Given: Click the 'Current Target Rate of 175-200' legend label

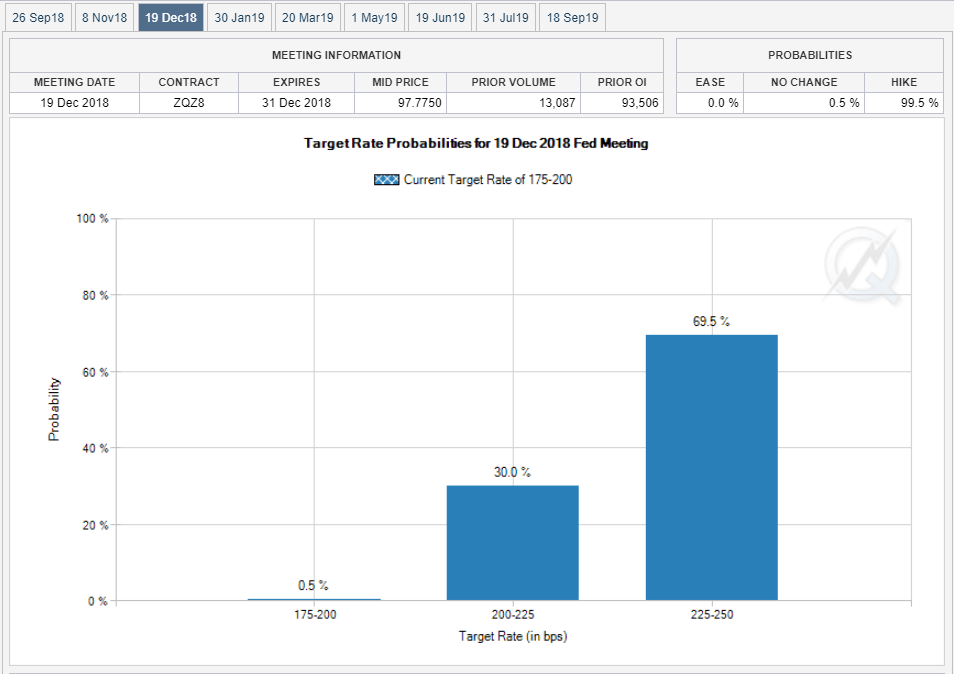Looking at the screenshot, I should tap(488, 179).
